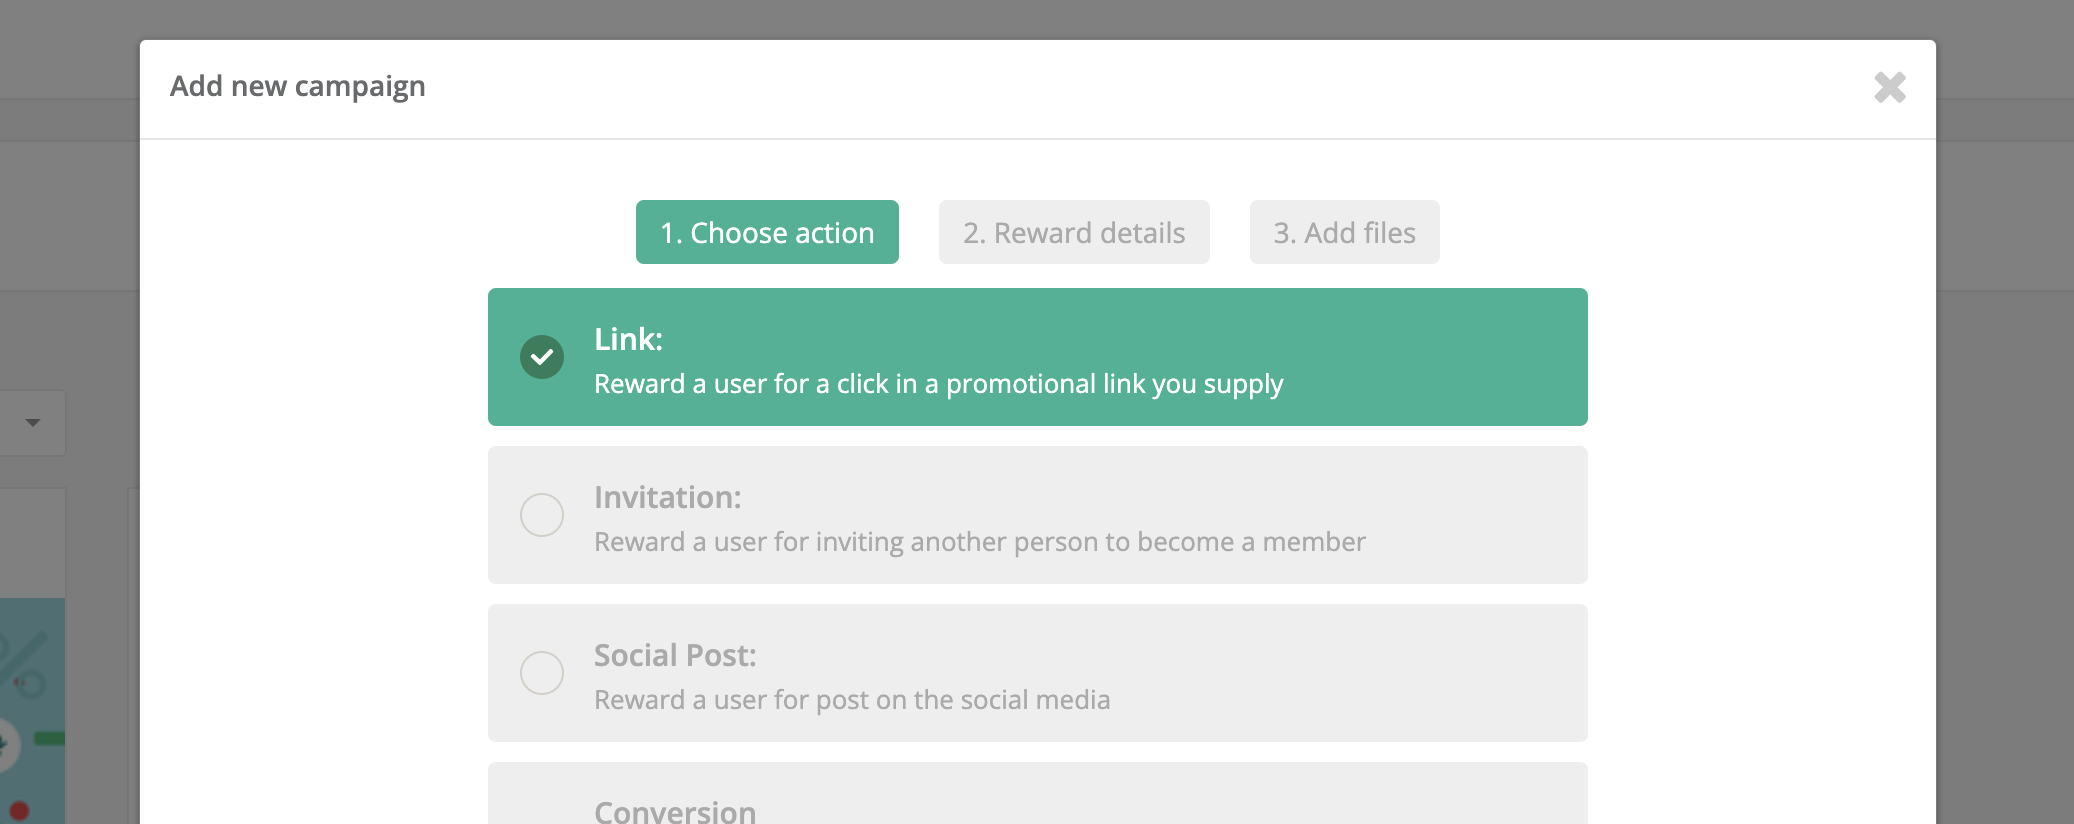
Task: Click the inviting another person description text
Action: coord(979,542)
